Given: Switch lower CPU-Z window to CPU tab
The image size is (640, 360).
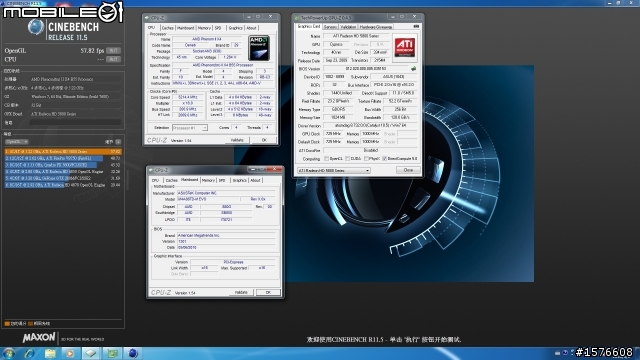Looking at the screenshot, I should [155, 180].
